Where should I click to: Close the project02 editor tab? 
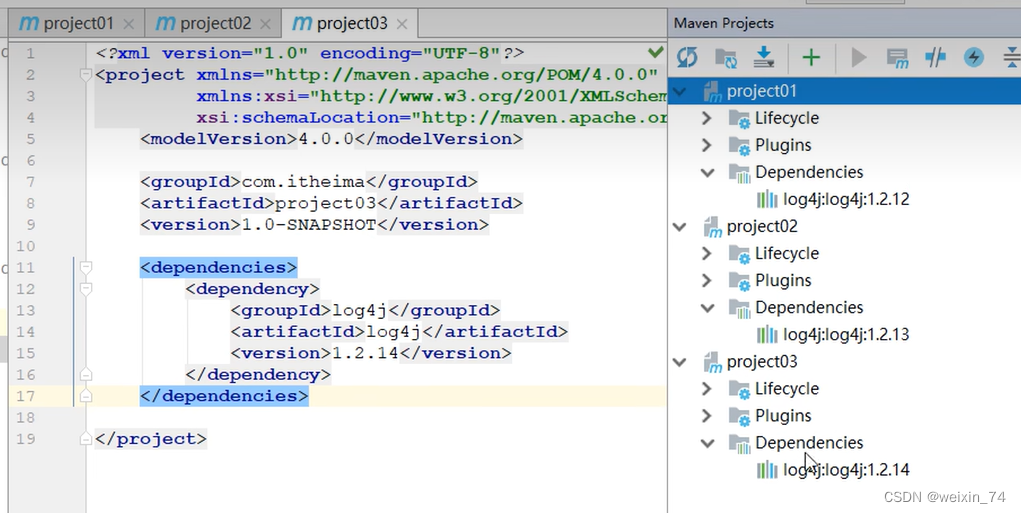(x=265, y=25)
